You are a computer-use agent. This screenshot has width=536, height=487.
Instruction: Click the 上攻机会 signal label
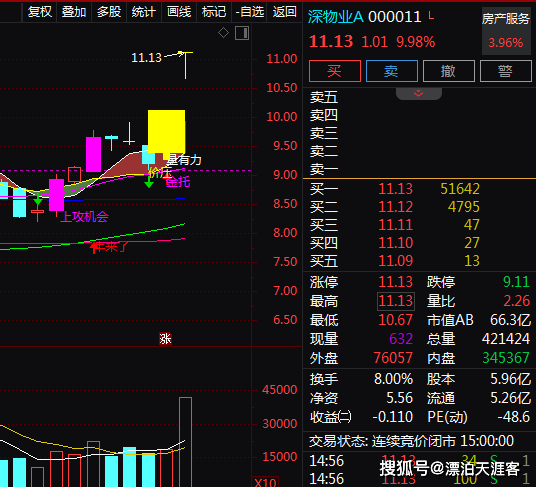tap(84, 217)
